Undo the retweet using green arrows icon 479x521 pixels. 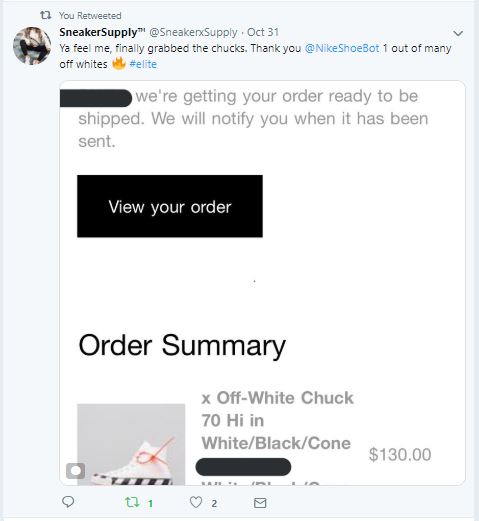click(132, 502)
